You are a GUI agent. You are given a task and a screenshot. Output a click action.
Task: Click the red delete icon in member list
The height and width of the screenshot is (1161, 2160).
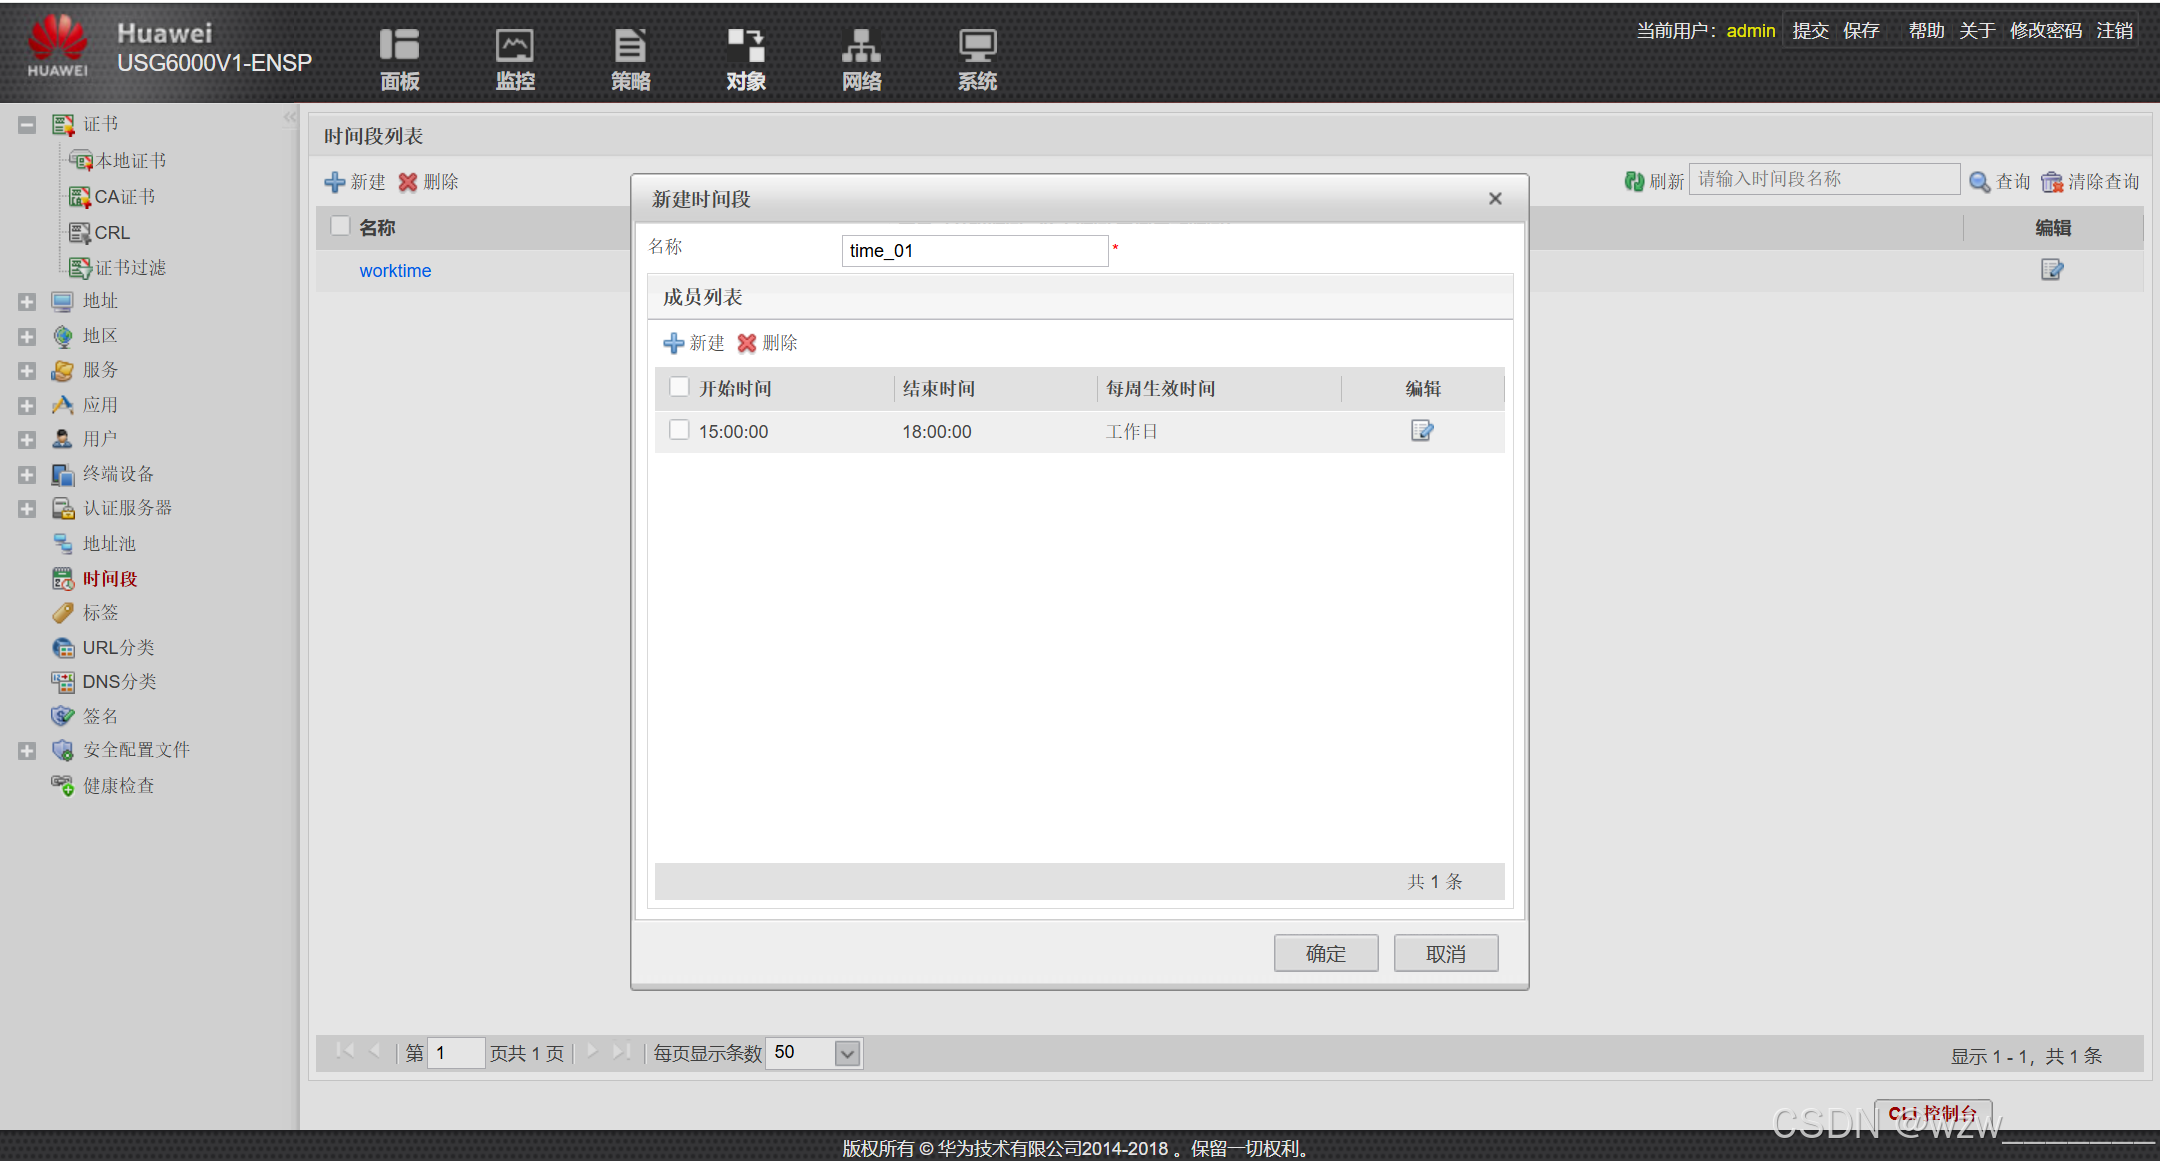tap(747, 343)
